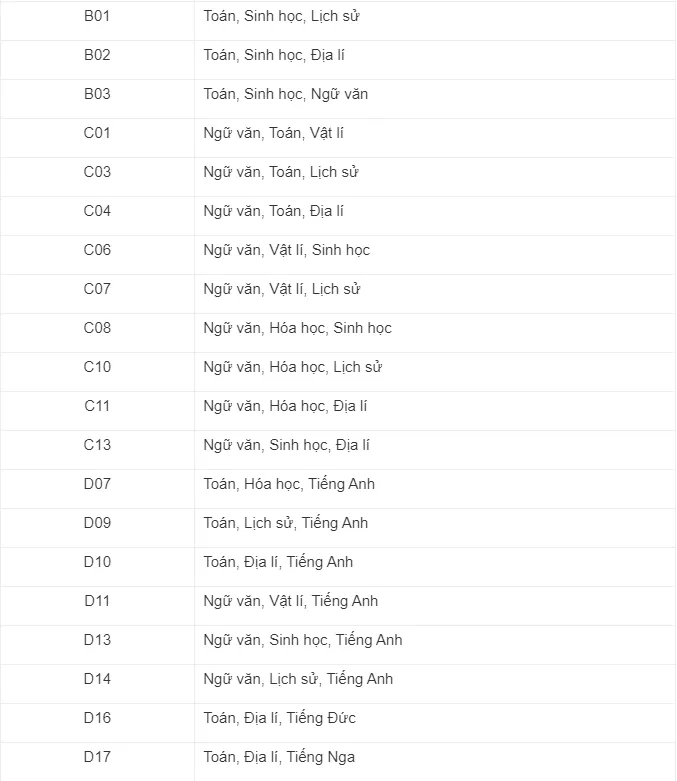
Task: Select the 'Toán, Địa lí, Tiếng Đức' cell
Action: [x=279, y=718]
